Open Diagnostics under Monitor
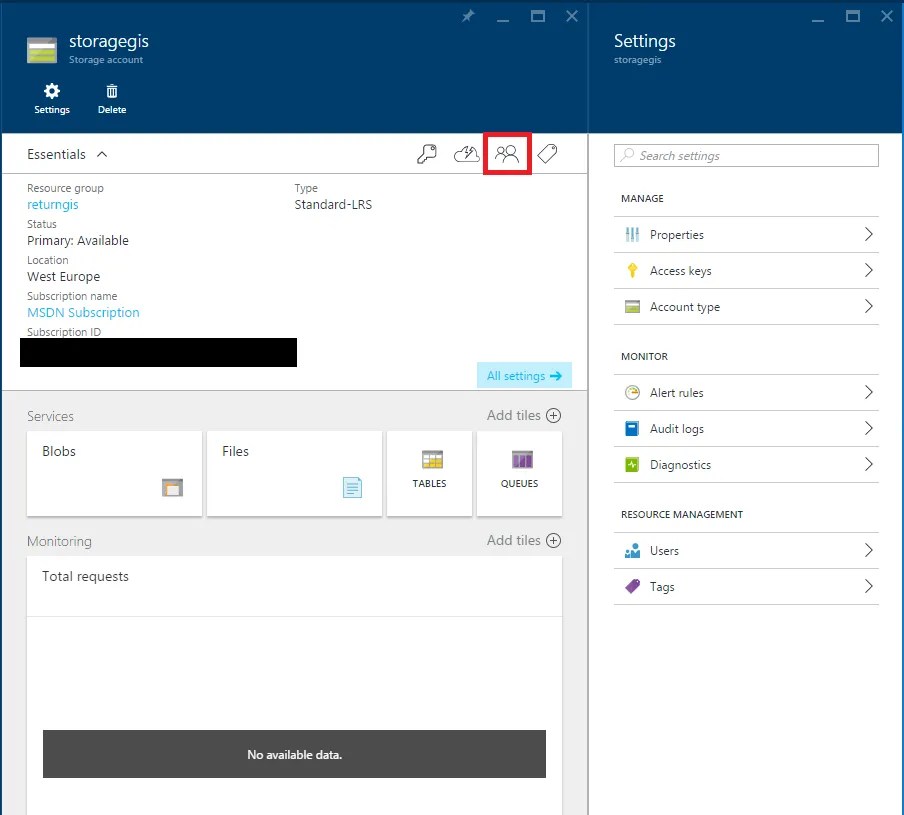The image size is (904, 815). (x=746, y=465)
